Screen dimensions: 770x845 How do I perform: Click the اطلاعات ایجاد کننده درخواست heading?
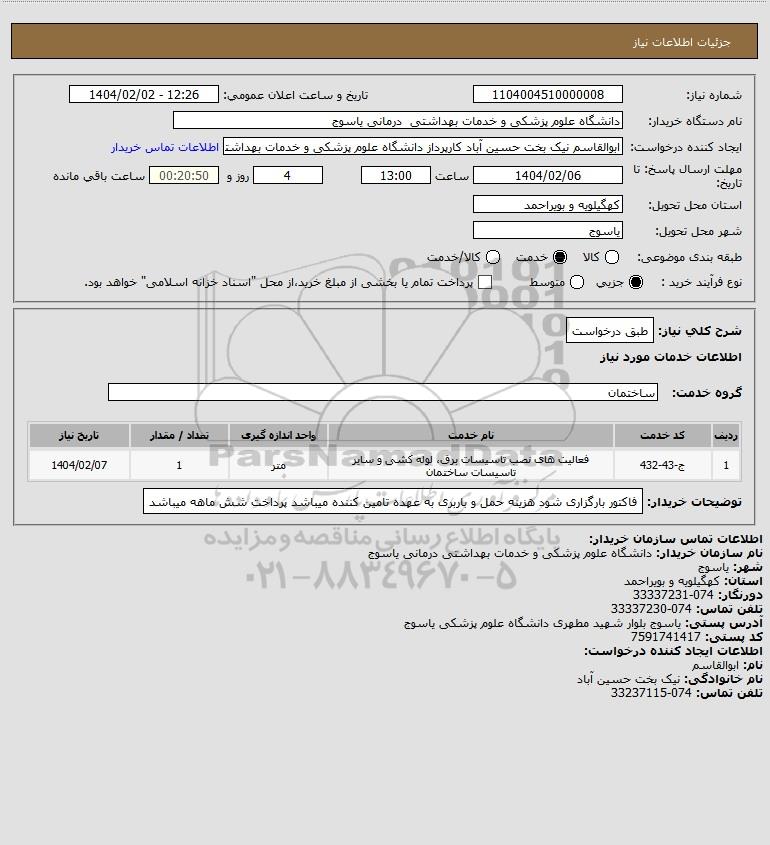[x=674, y=651]
